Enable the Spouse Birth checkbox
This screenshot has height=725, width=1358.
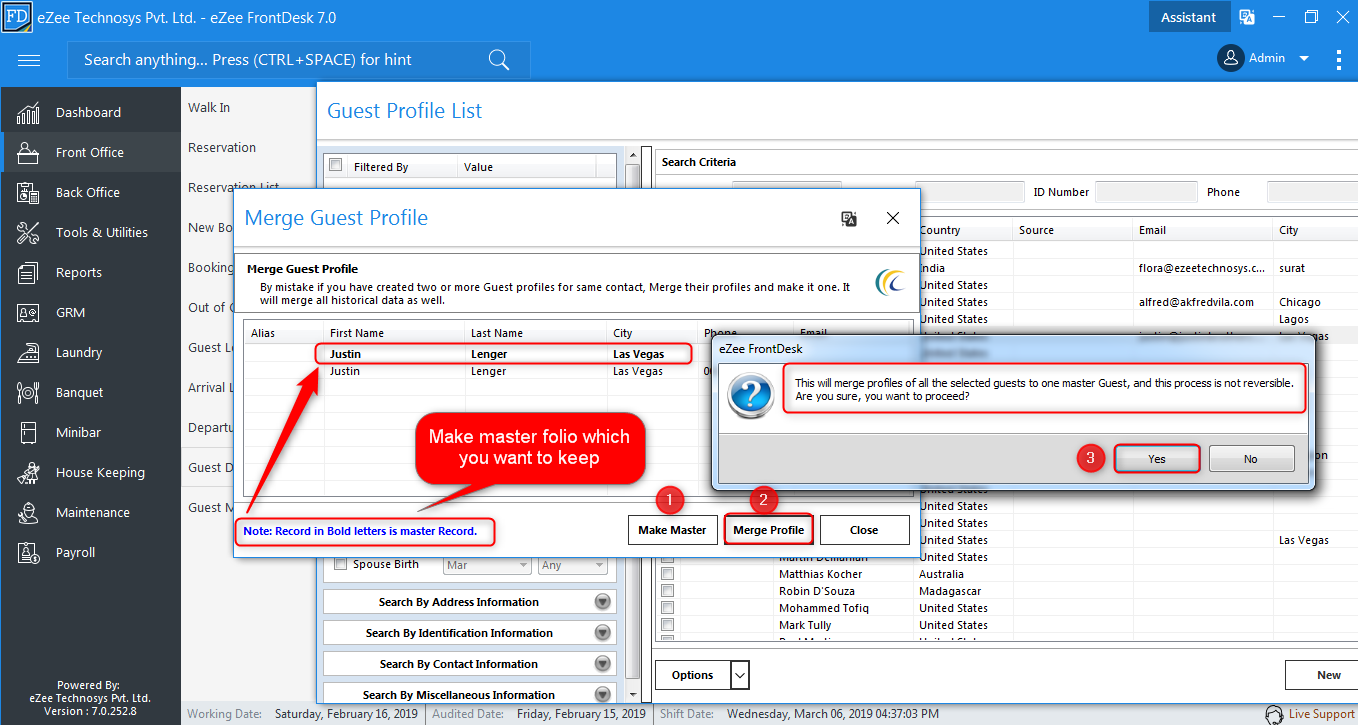point(340,564)
